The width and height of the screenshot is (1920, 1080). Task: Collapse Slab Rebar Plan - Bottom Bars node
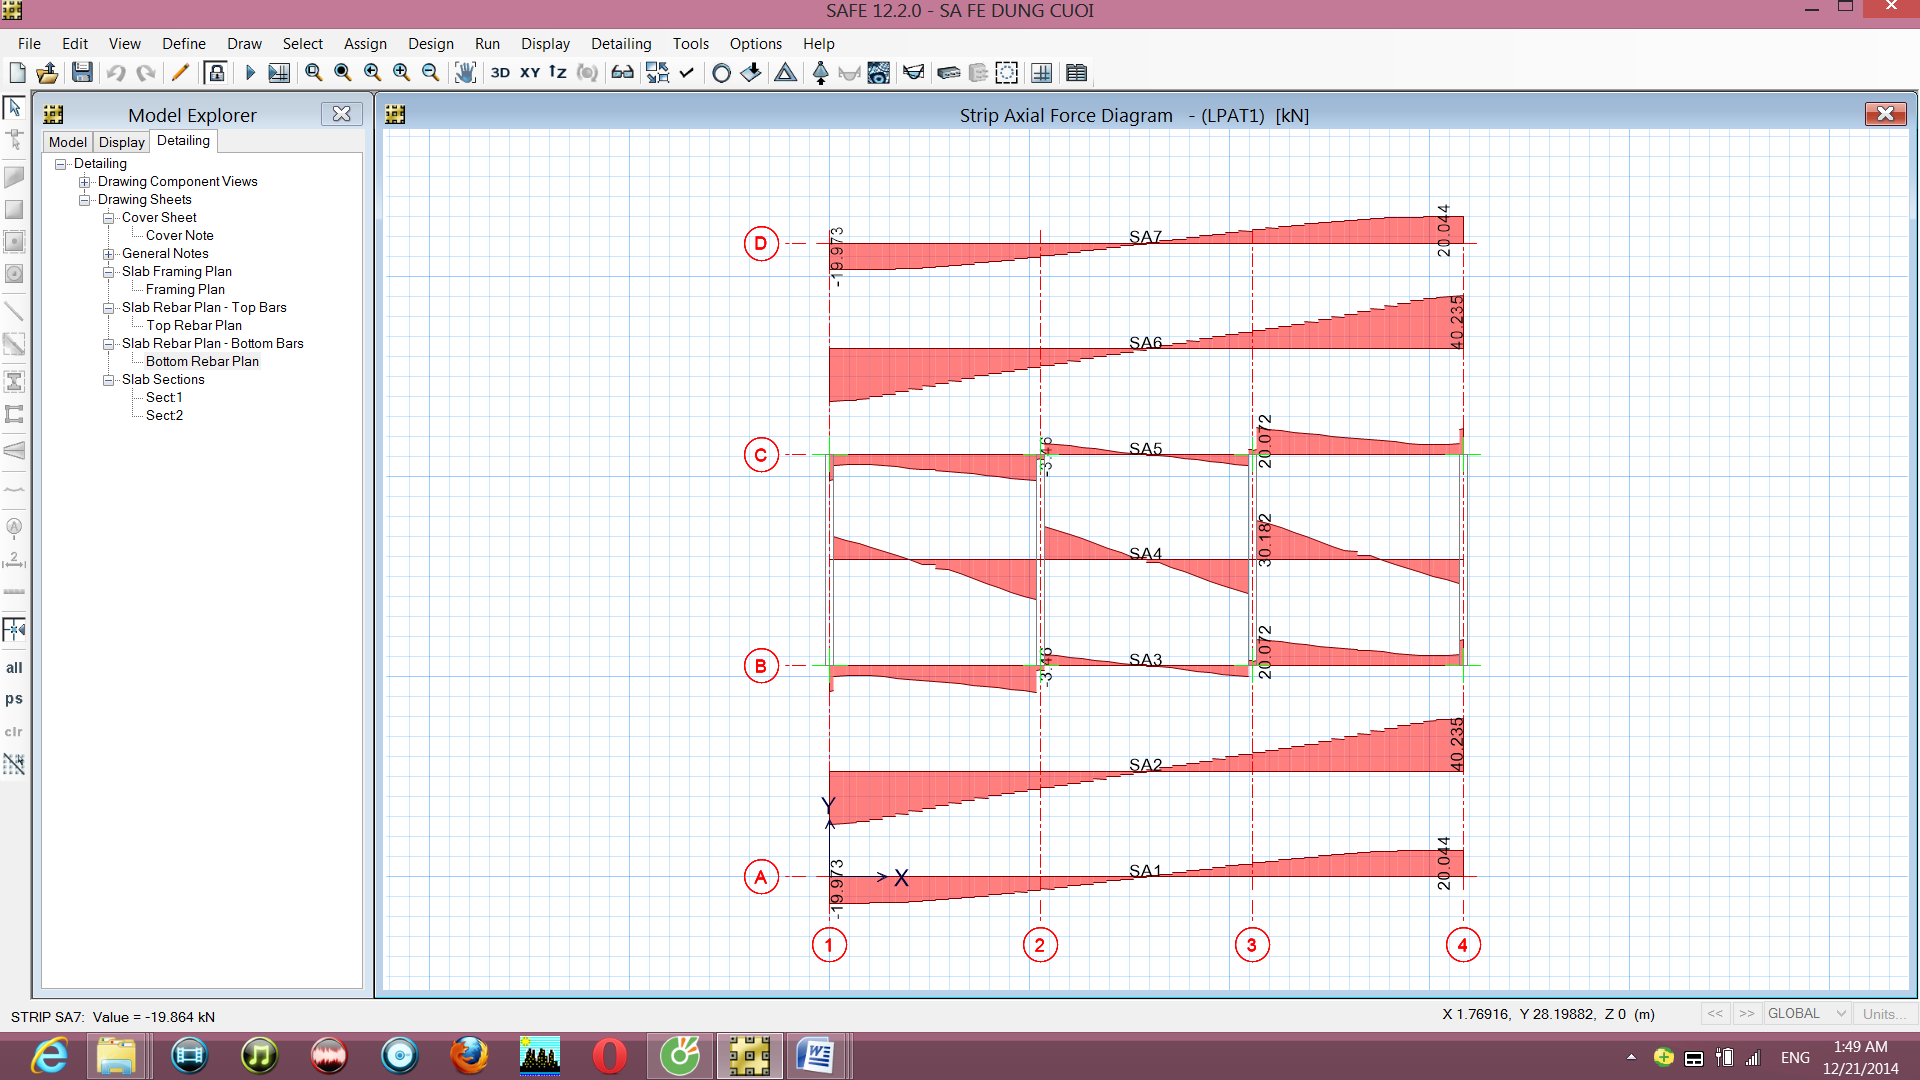[109, 344]
